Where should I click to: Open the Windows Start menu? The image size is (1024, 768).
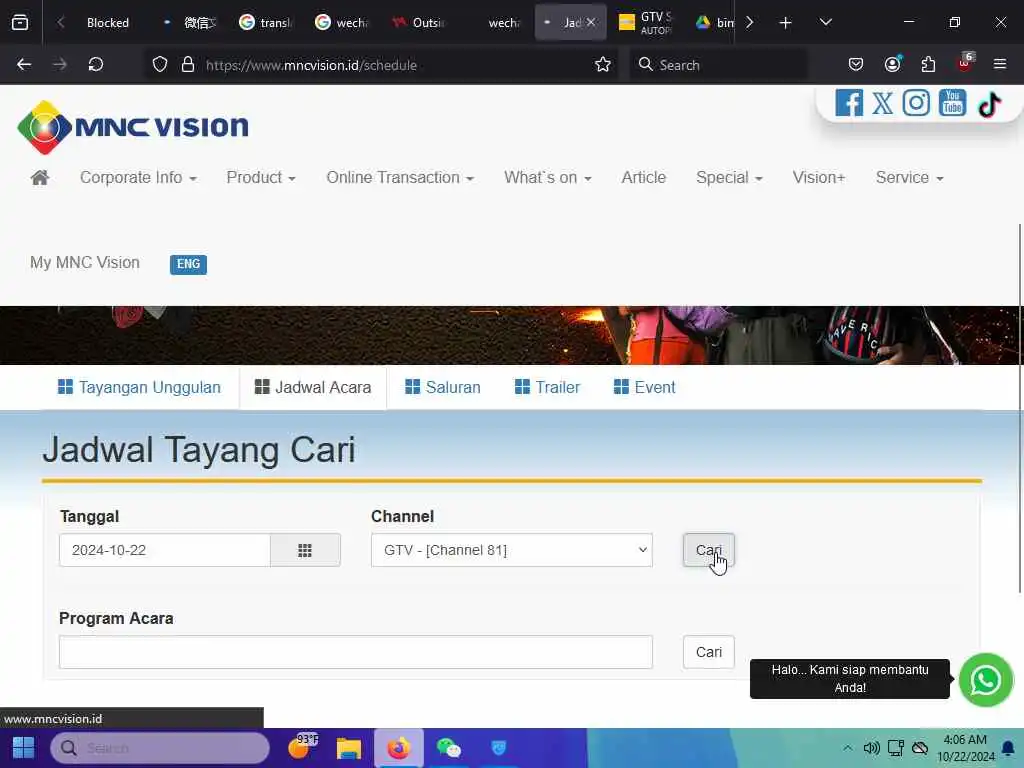(24, 748)
